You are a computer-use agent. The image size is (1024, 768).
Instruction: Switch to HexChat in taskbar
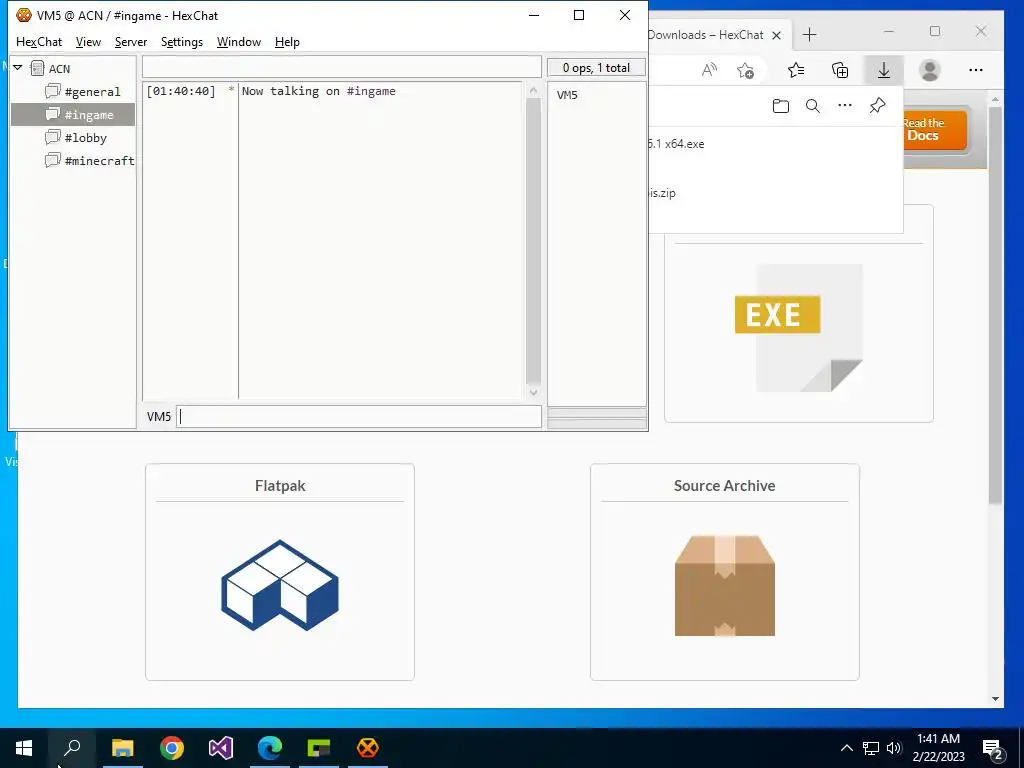368,748
